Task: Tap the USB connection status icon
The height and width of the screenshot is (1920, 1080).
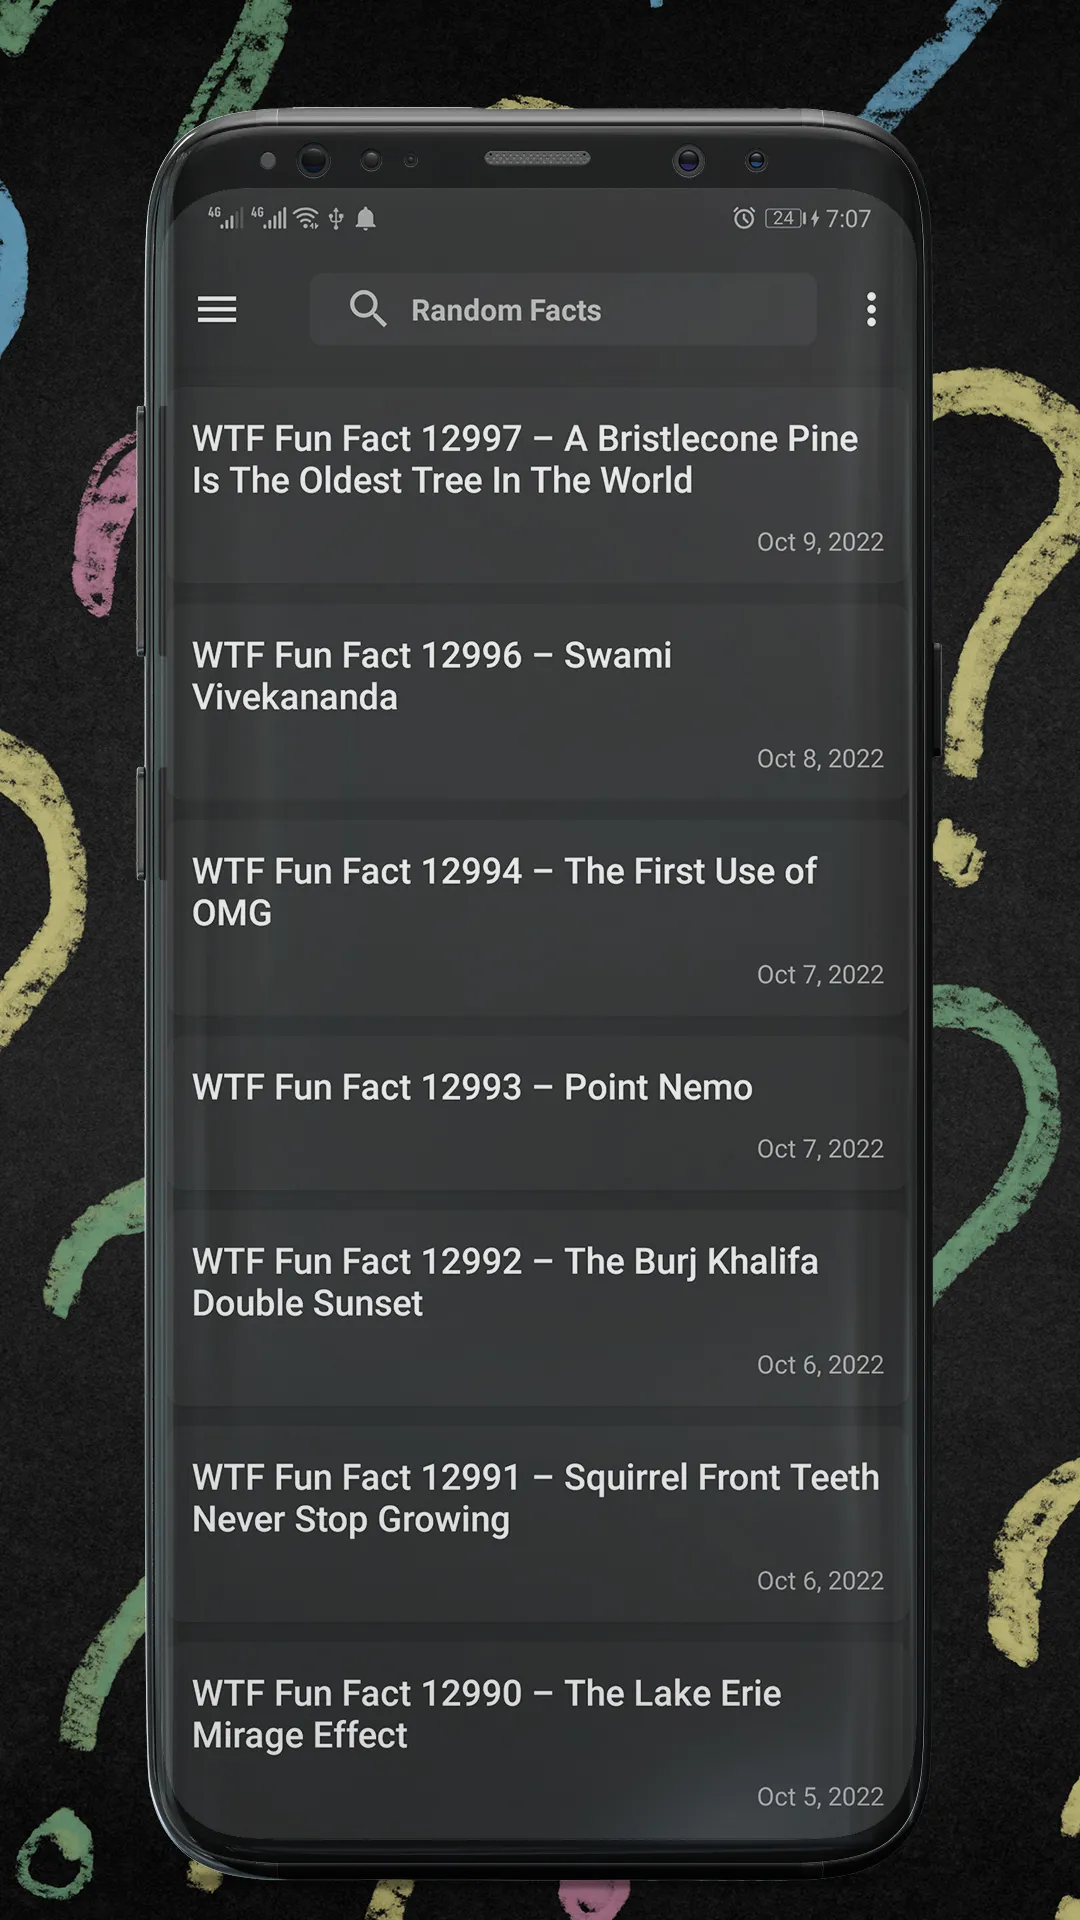Action: pyautogui.click(x=336, y=218)
